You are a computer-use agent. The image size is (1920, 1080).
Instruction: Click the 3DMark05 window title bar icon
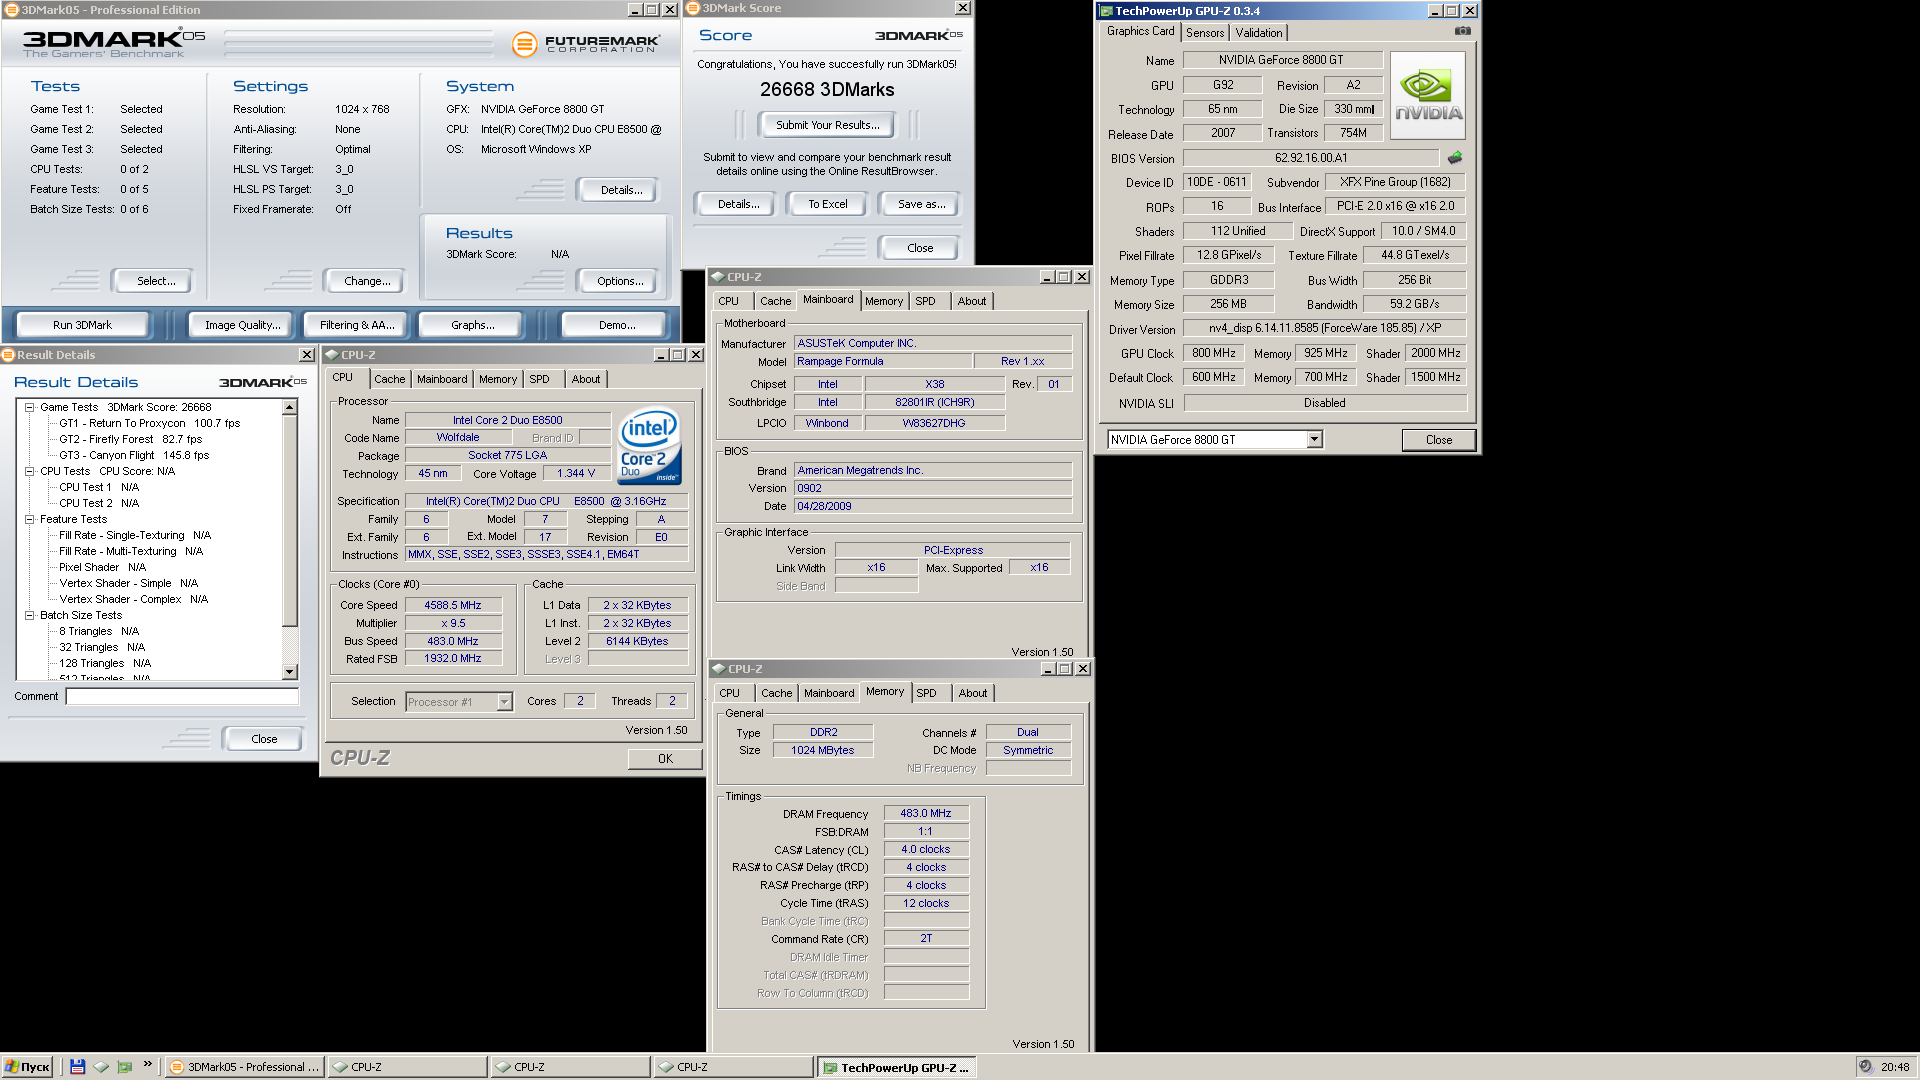click(x=11, y=10)
